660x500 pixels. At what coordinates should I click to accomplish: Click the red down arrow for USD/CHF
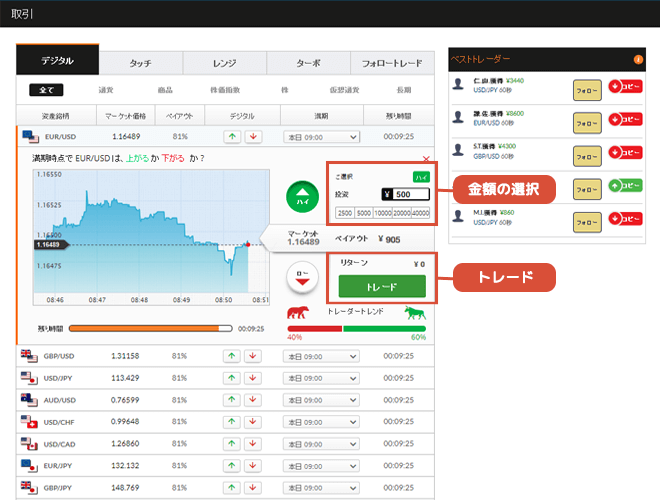point(253,422)
